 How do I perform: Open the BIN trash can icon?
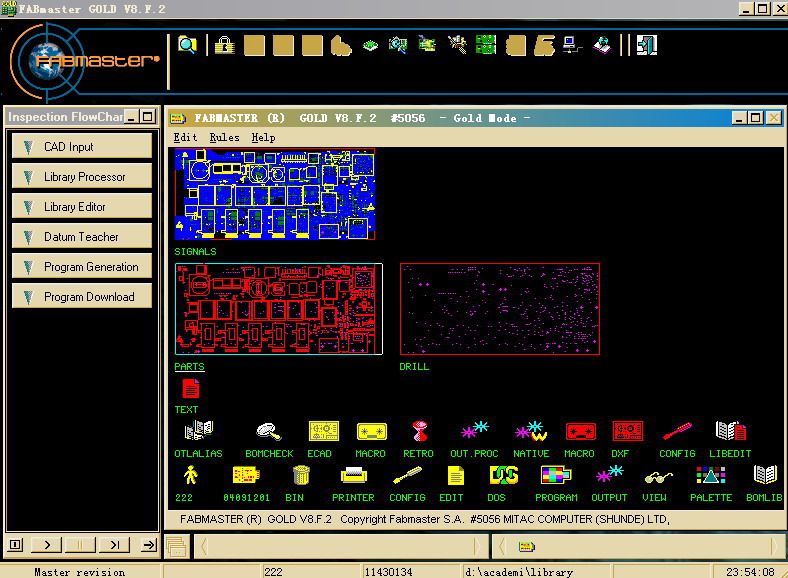301,475
